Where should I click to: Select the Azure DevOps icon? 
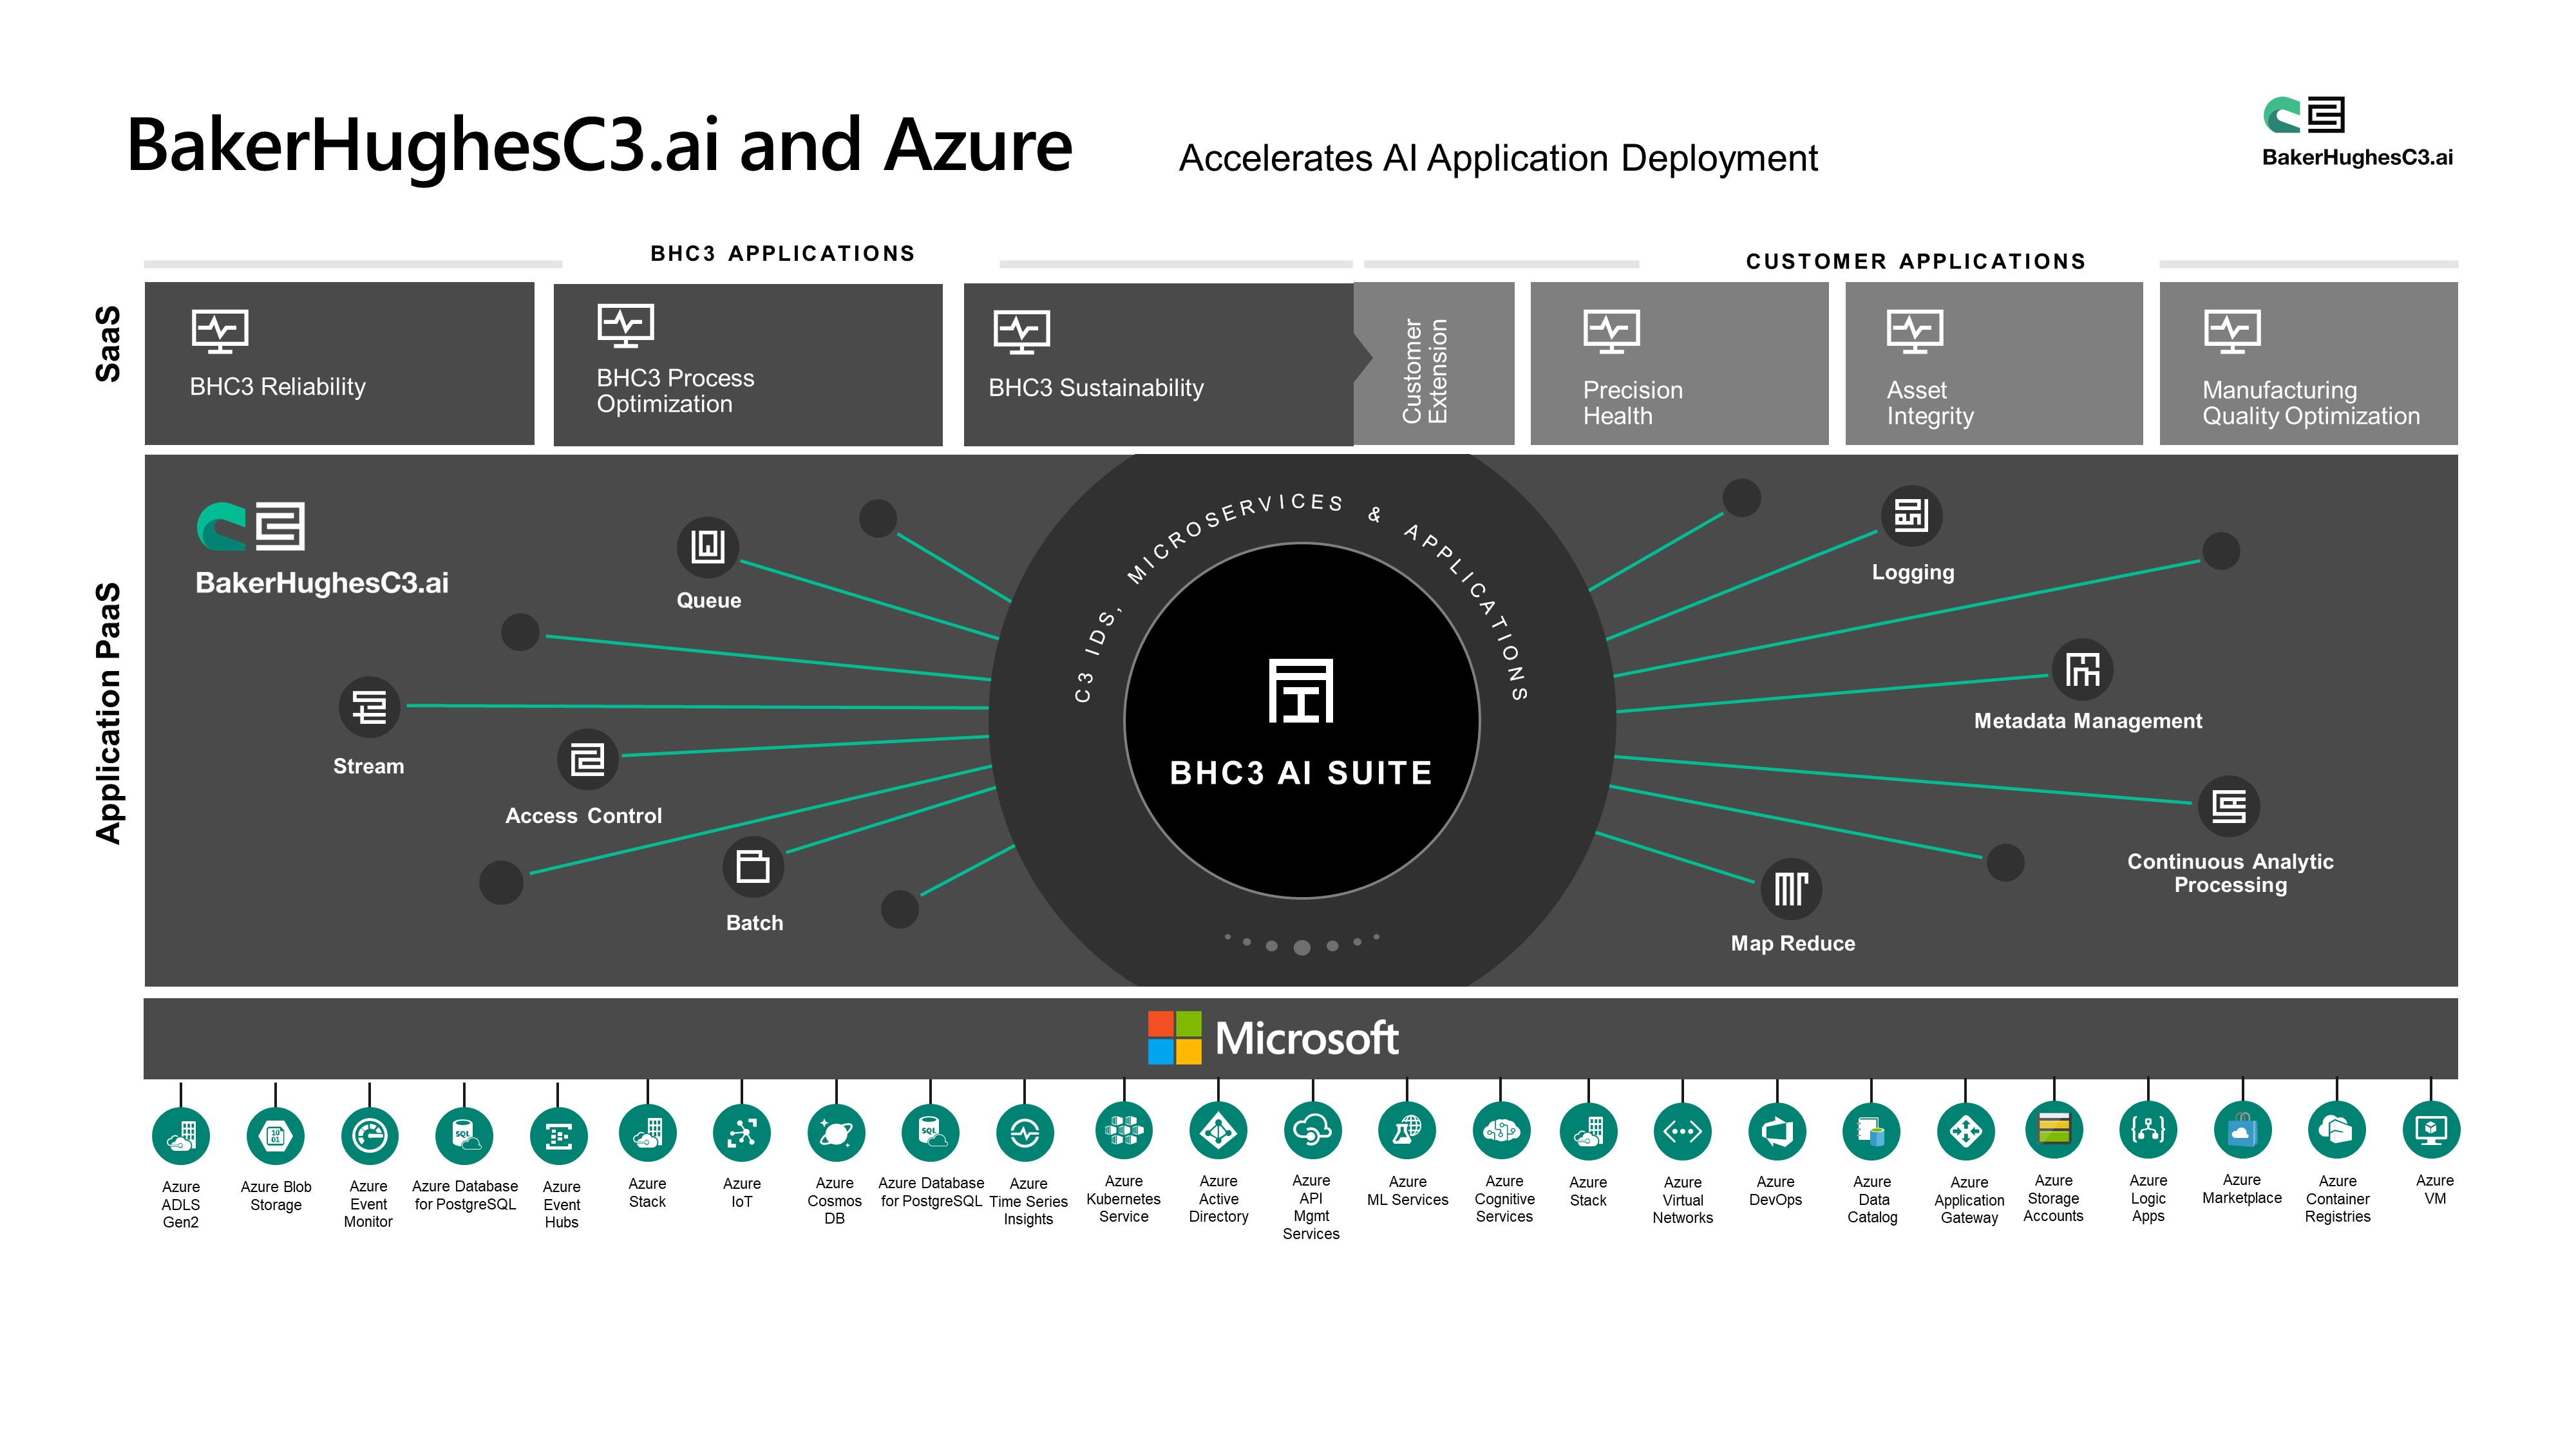click(1776, 1132)
